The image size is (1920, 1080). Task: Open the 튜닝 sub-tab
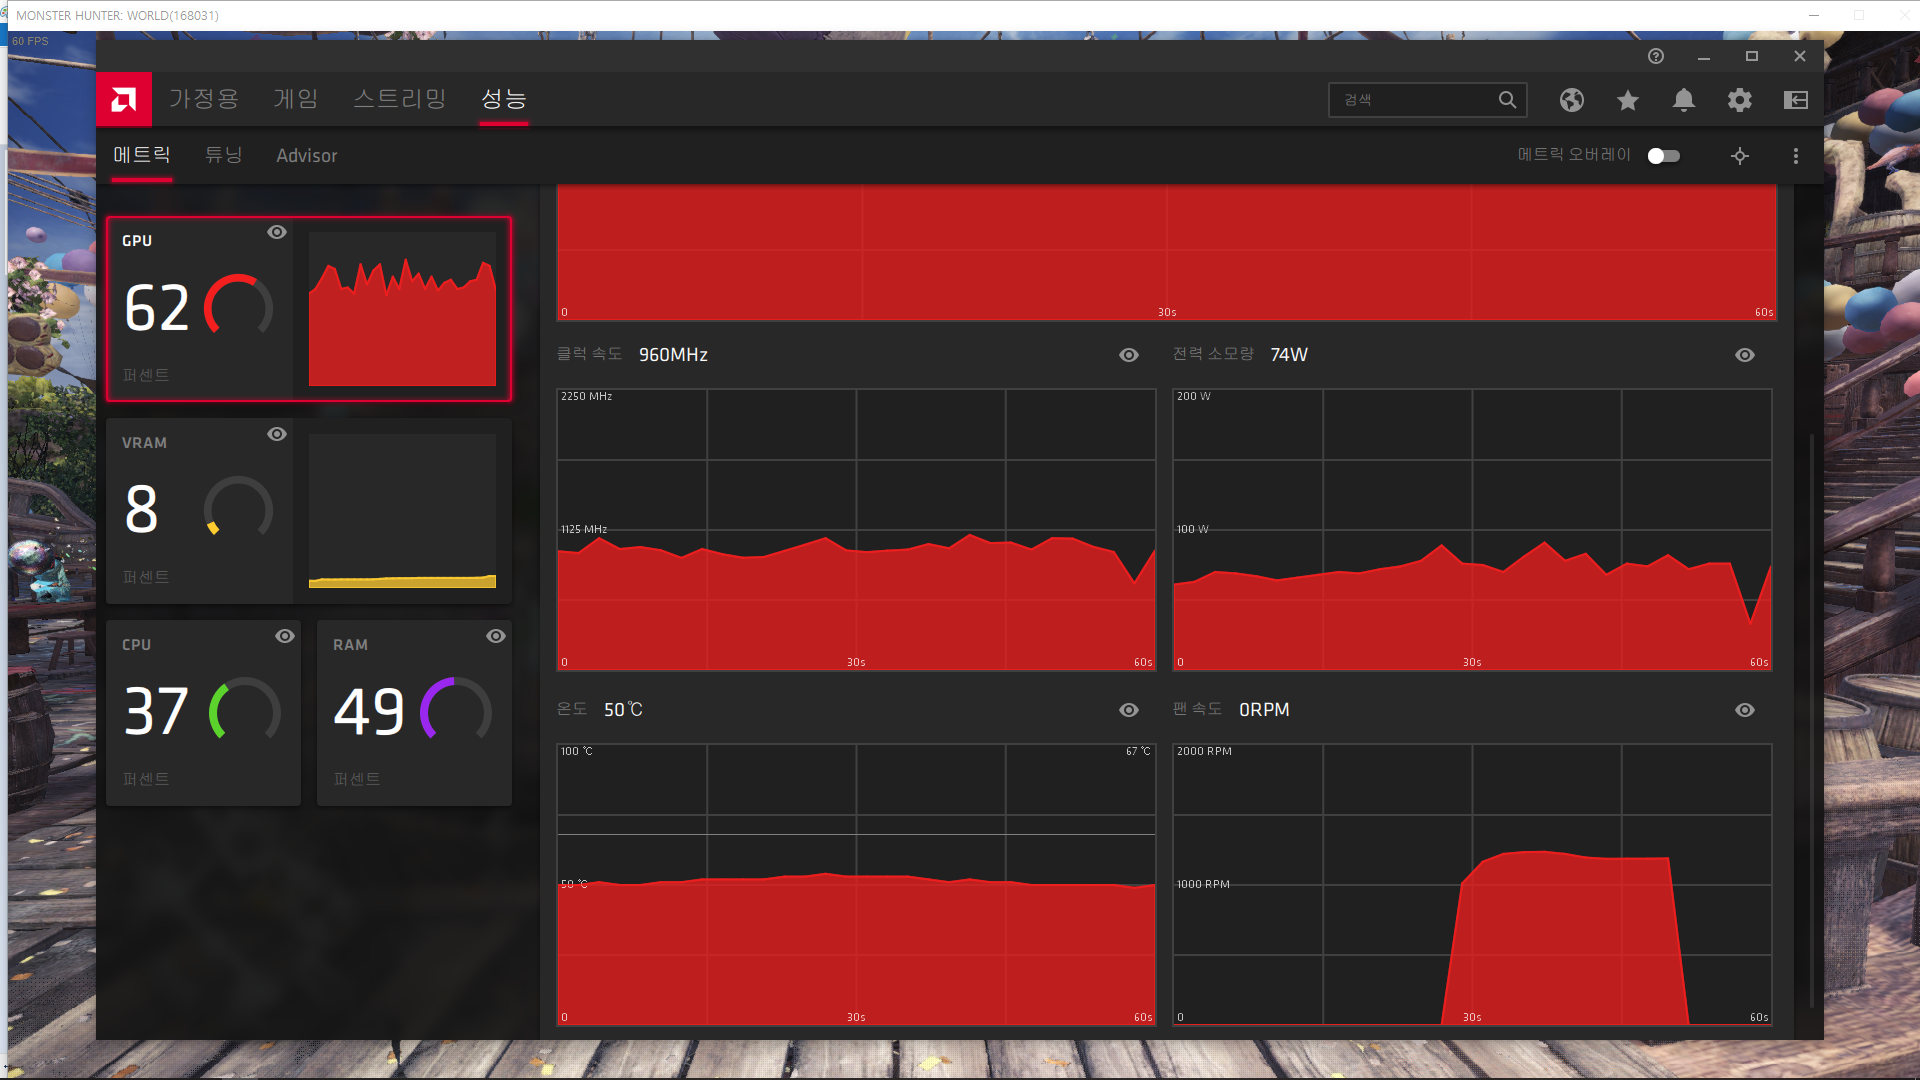pyautogui.click(x=224, y=155)
